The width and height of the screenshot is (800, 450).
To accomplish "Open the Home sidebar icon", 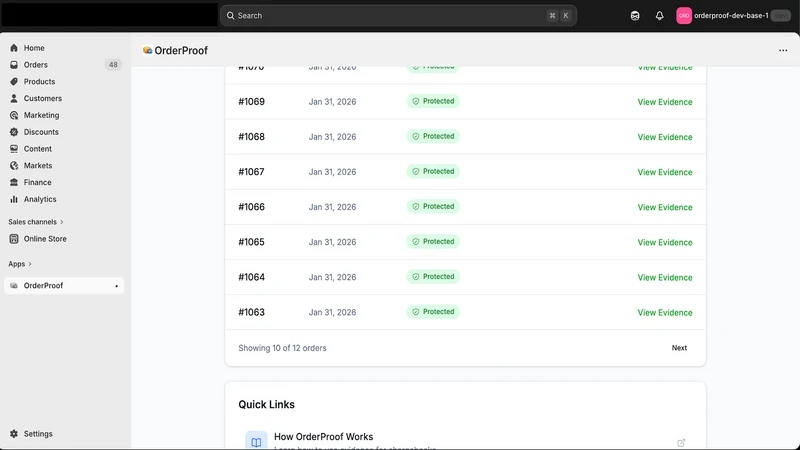I will click(x=14, y=48).
